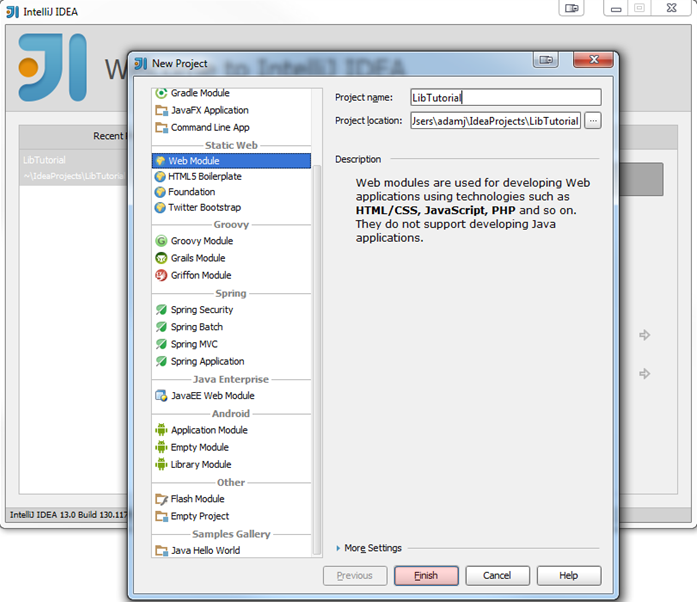The image size is (698, 602).
Task: Pick Twitter Bootstrap from the list
Action: (x=231, y=207)
